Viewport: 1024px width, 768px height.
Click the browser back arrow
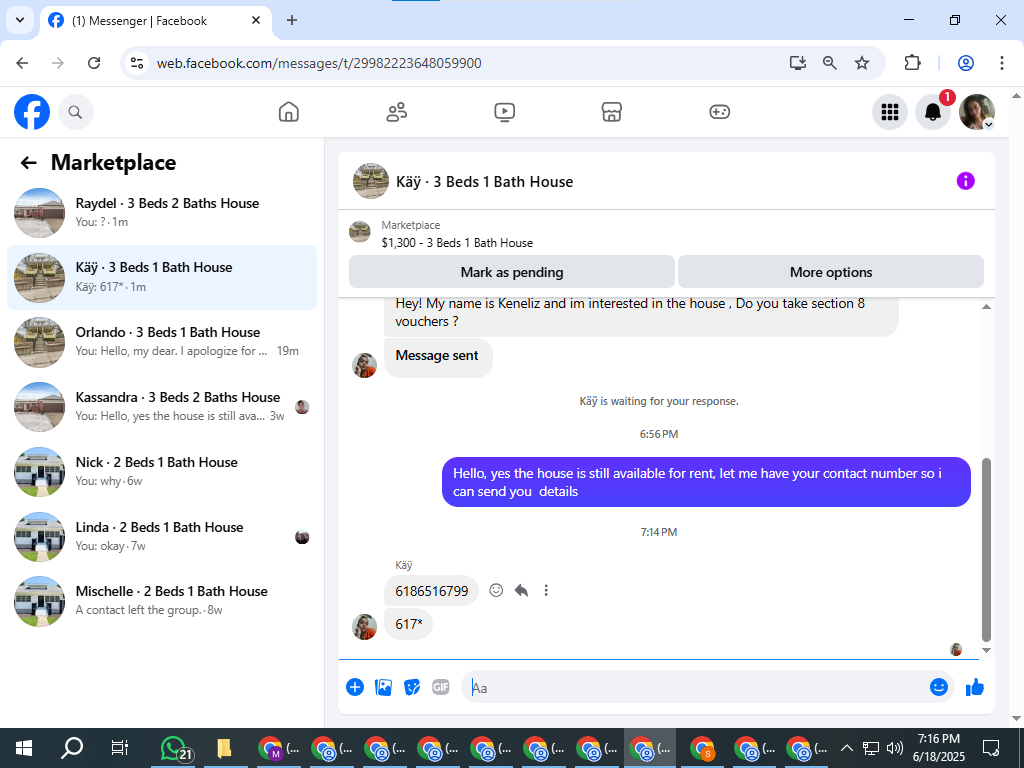click(x=22, y=63)
